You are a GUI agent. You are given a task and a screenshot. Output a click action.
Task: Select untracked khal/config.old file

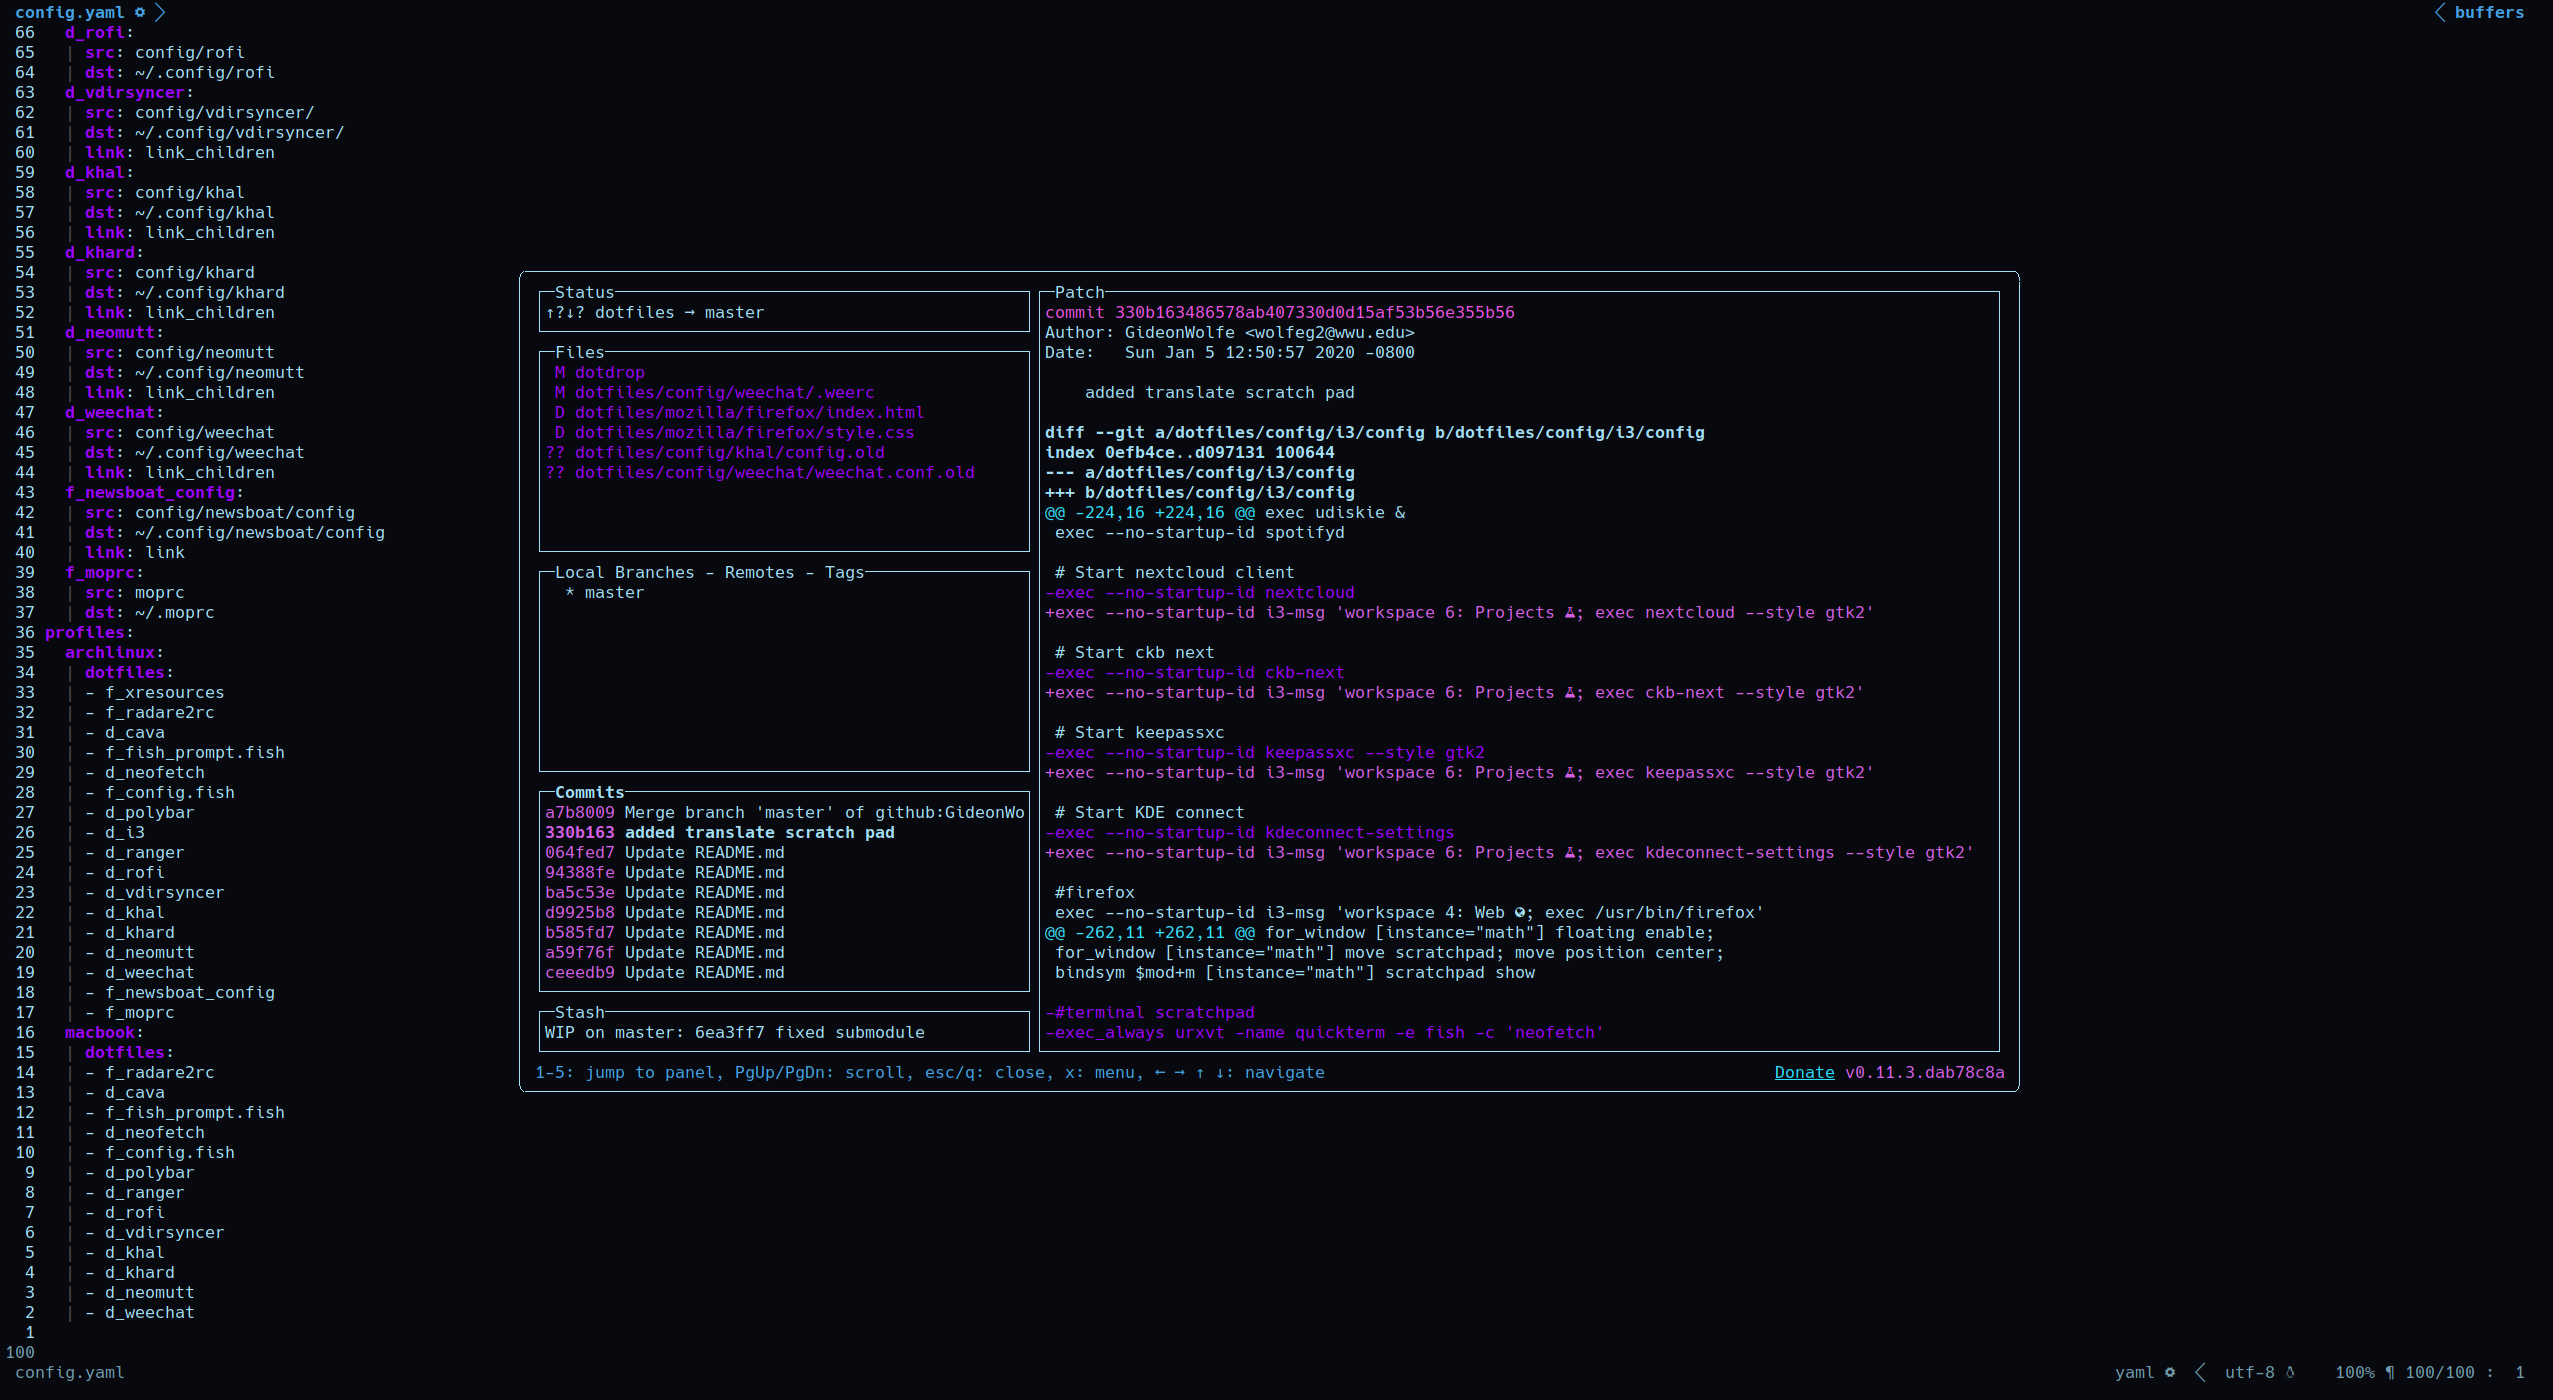point(729,452)
